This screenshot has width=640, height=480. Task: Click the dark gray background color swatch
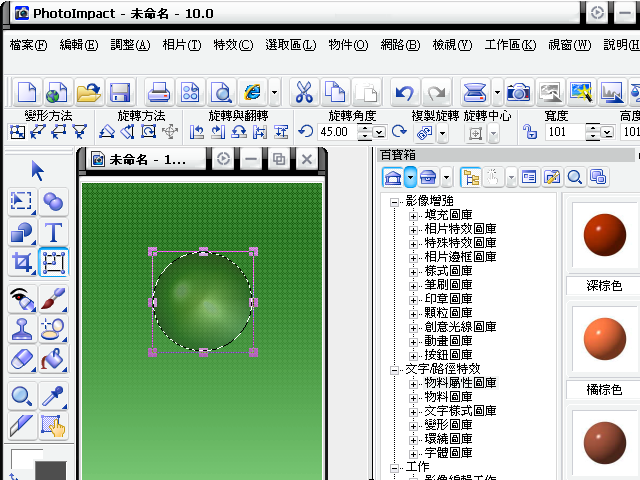(51, 471)
